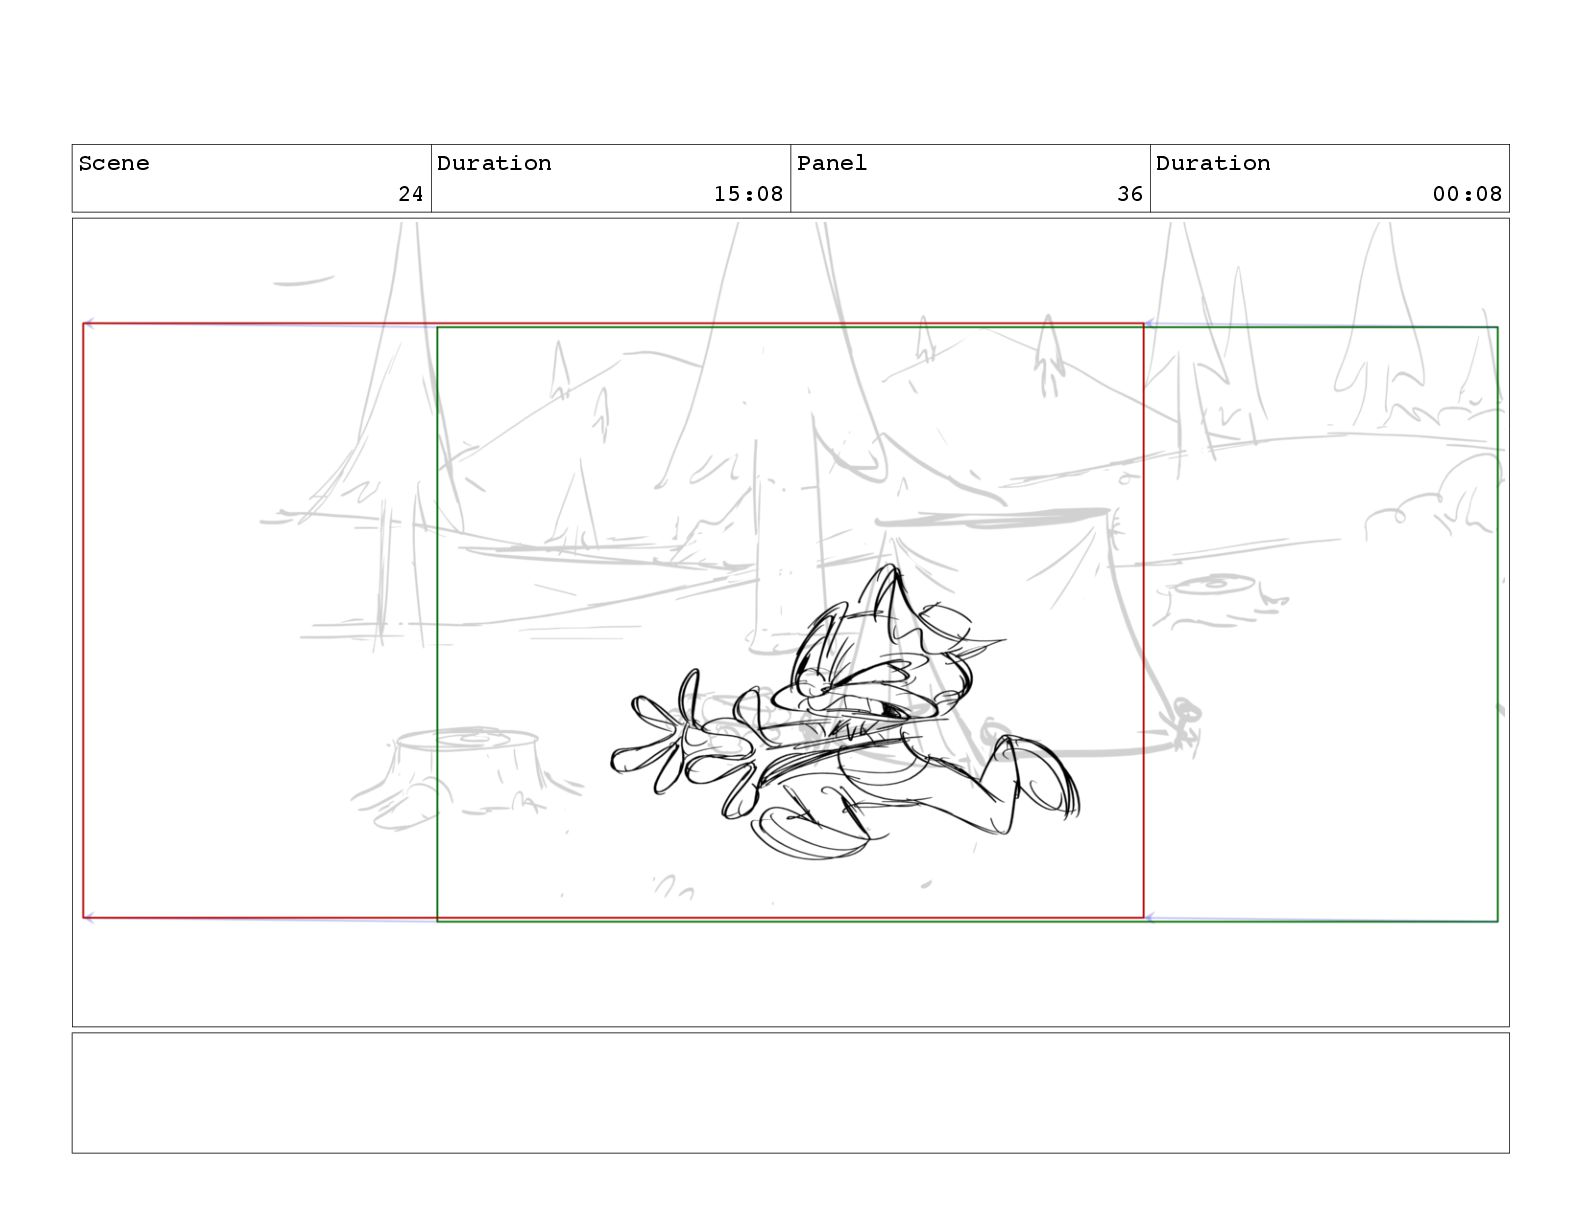Click the Panel label in header
Screen dimensions: 1582x1225
(x=832, y=163)
